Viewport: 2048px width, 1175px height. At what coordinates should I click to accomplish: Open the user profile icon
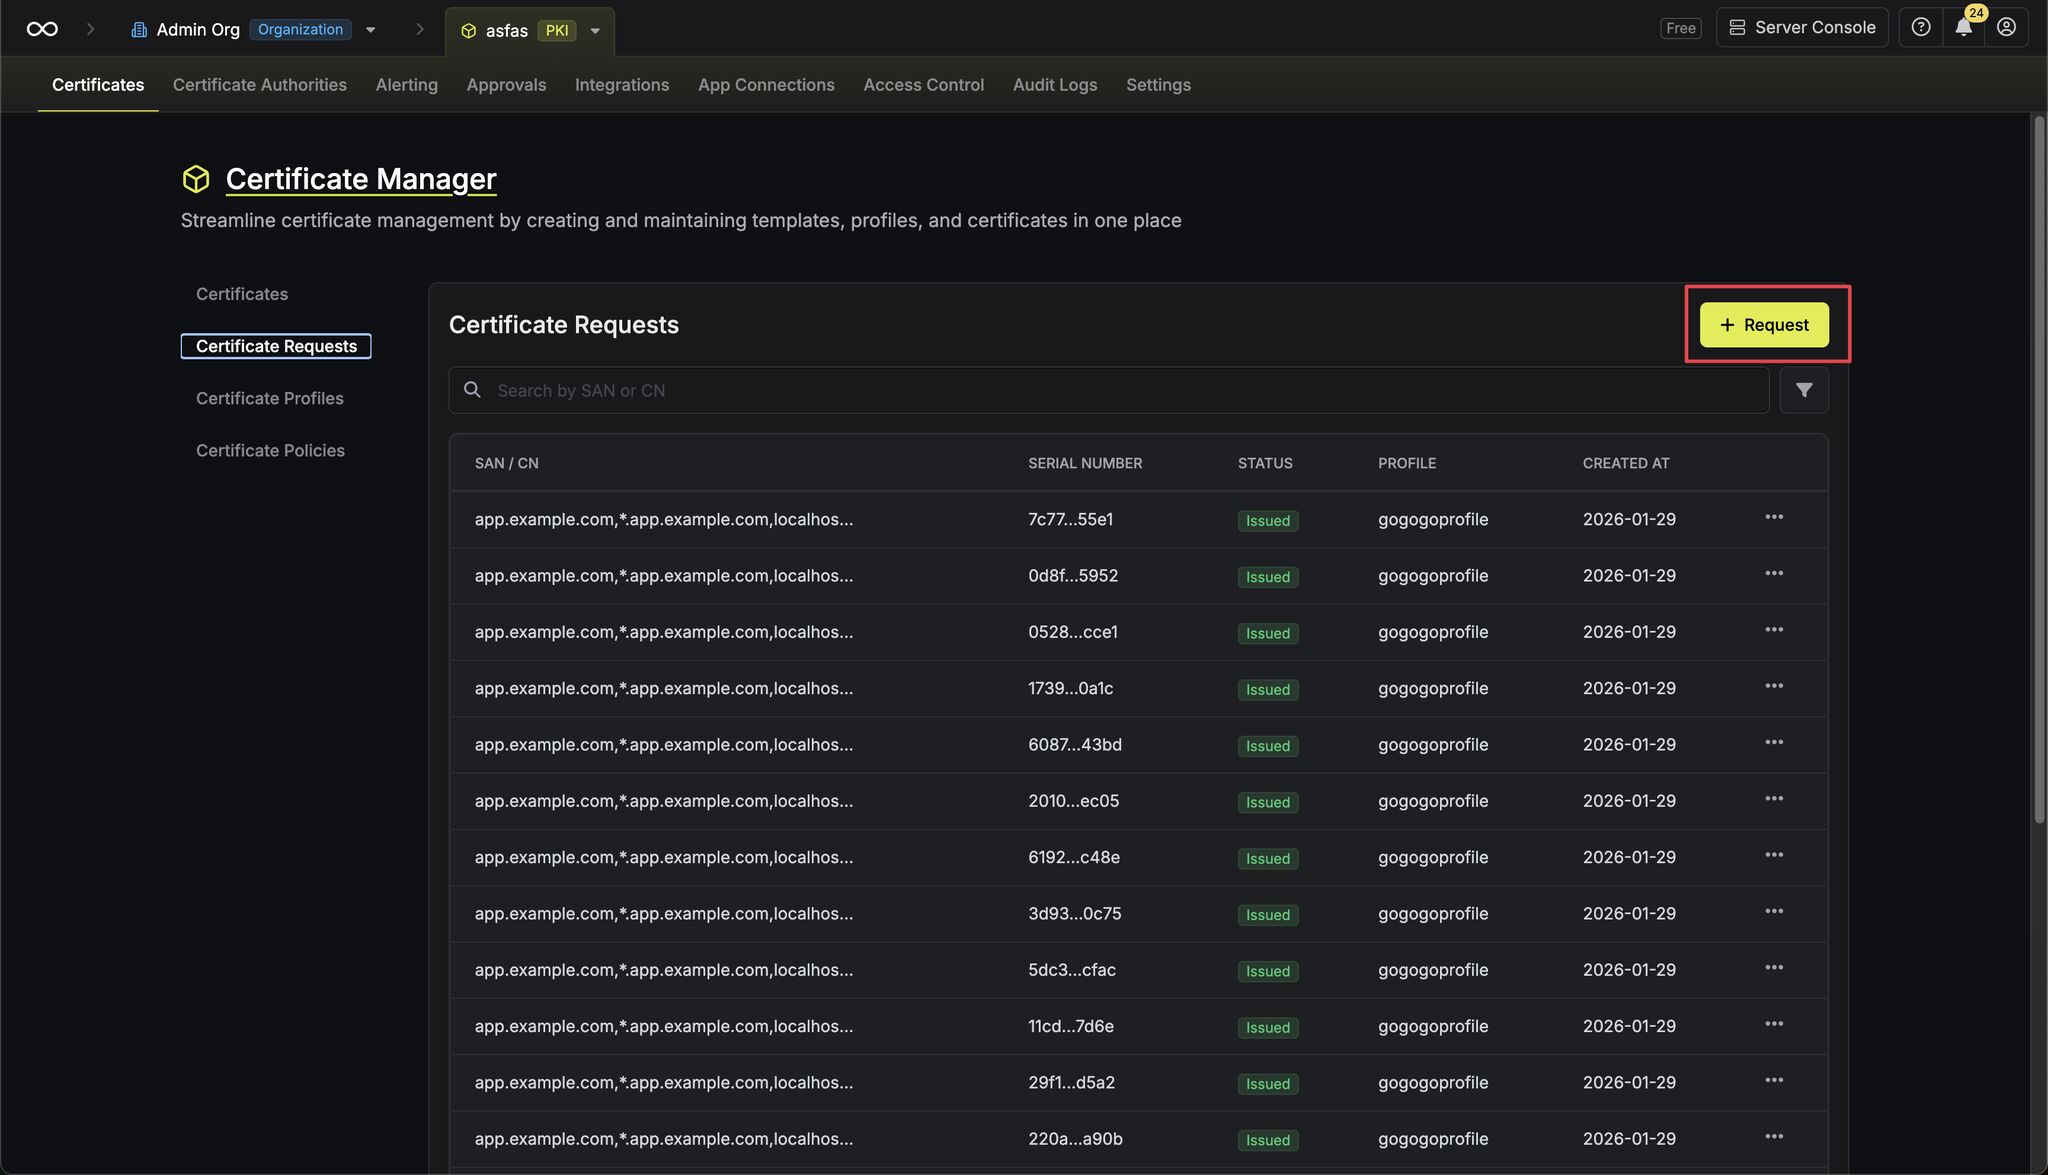coord(2006,28)
